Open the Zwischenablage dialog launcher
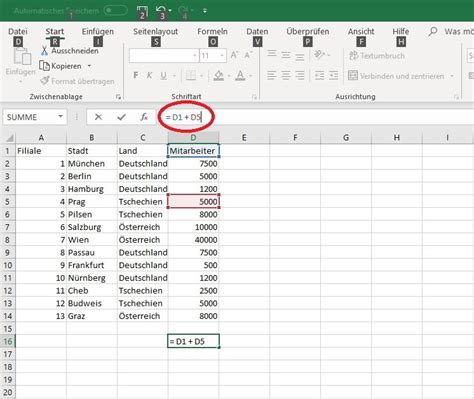 pos(118,97)
